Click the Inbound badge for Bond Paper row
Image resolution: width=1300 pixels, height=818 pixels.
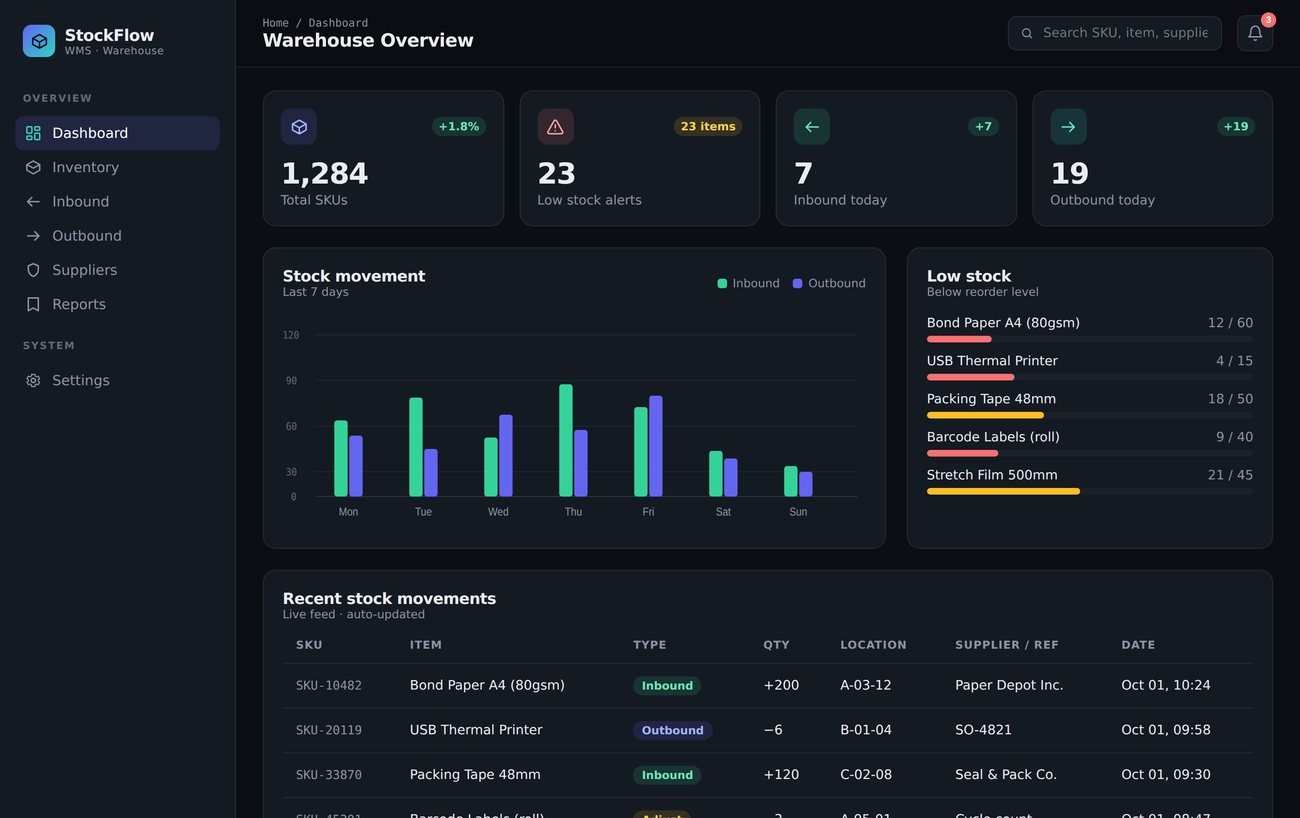[667, 686]
